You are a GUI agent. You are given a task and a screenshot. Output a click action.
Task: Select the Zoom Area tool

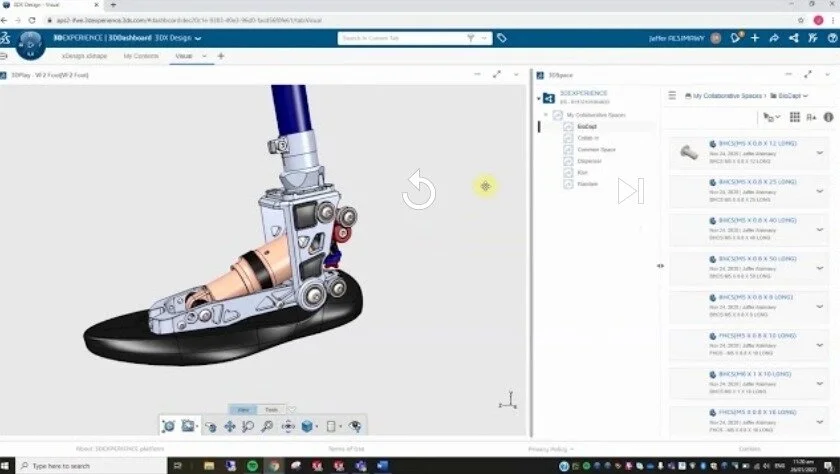(x=248, y=426)
